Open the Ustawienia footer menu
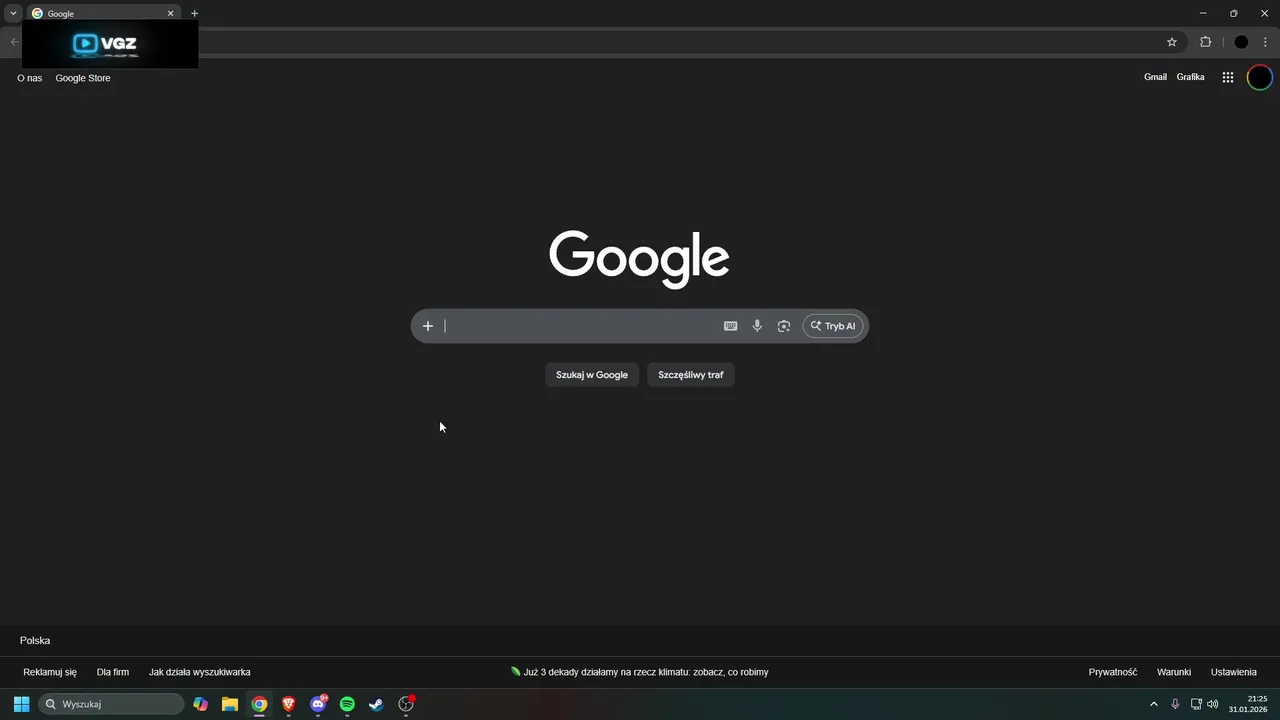Screen dimensions: 1280x720 1234,672
